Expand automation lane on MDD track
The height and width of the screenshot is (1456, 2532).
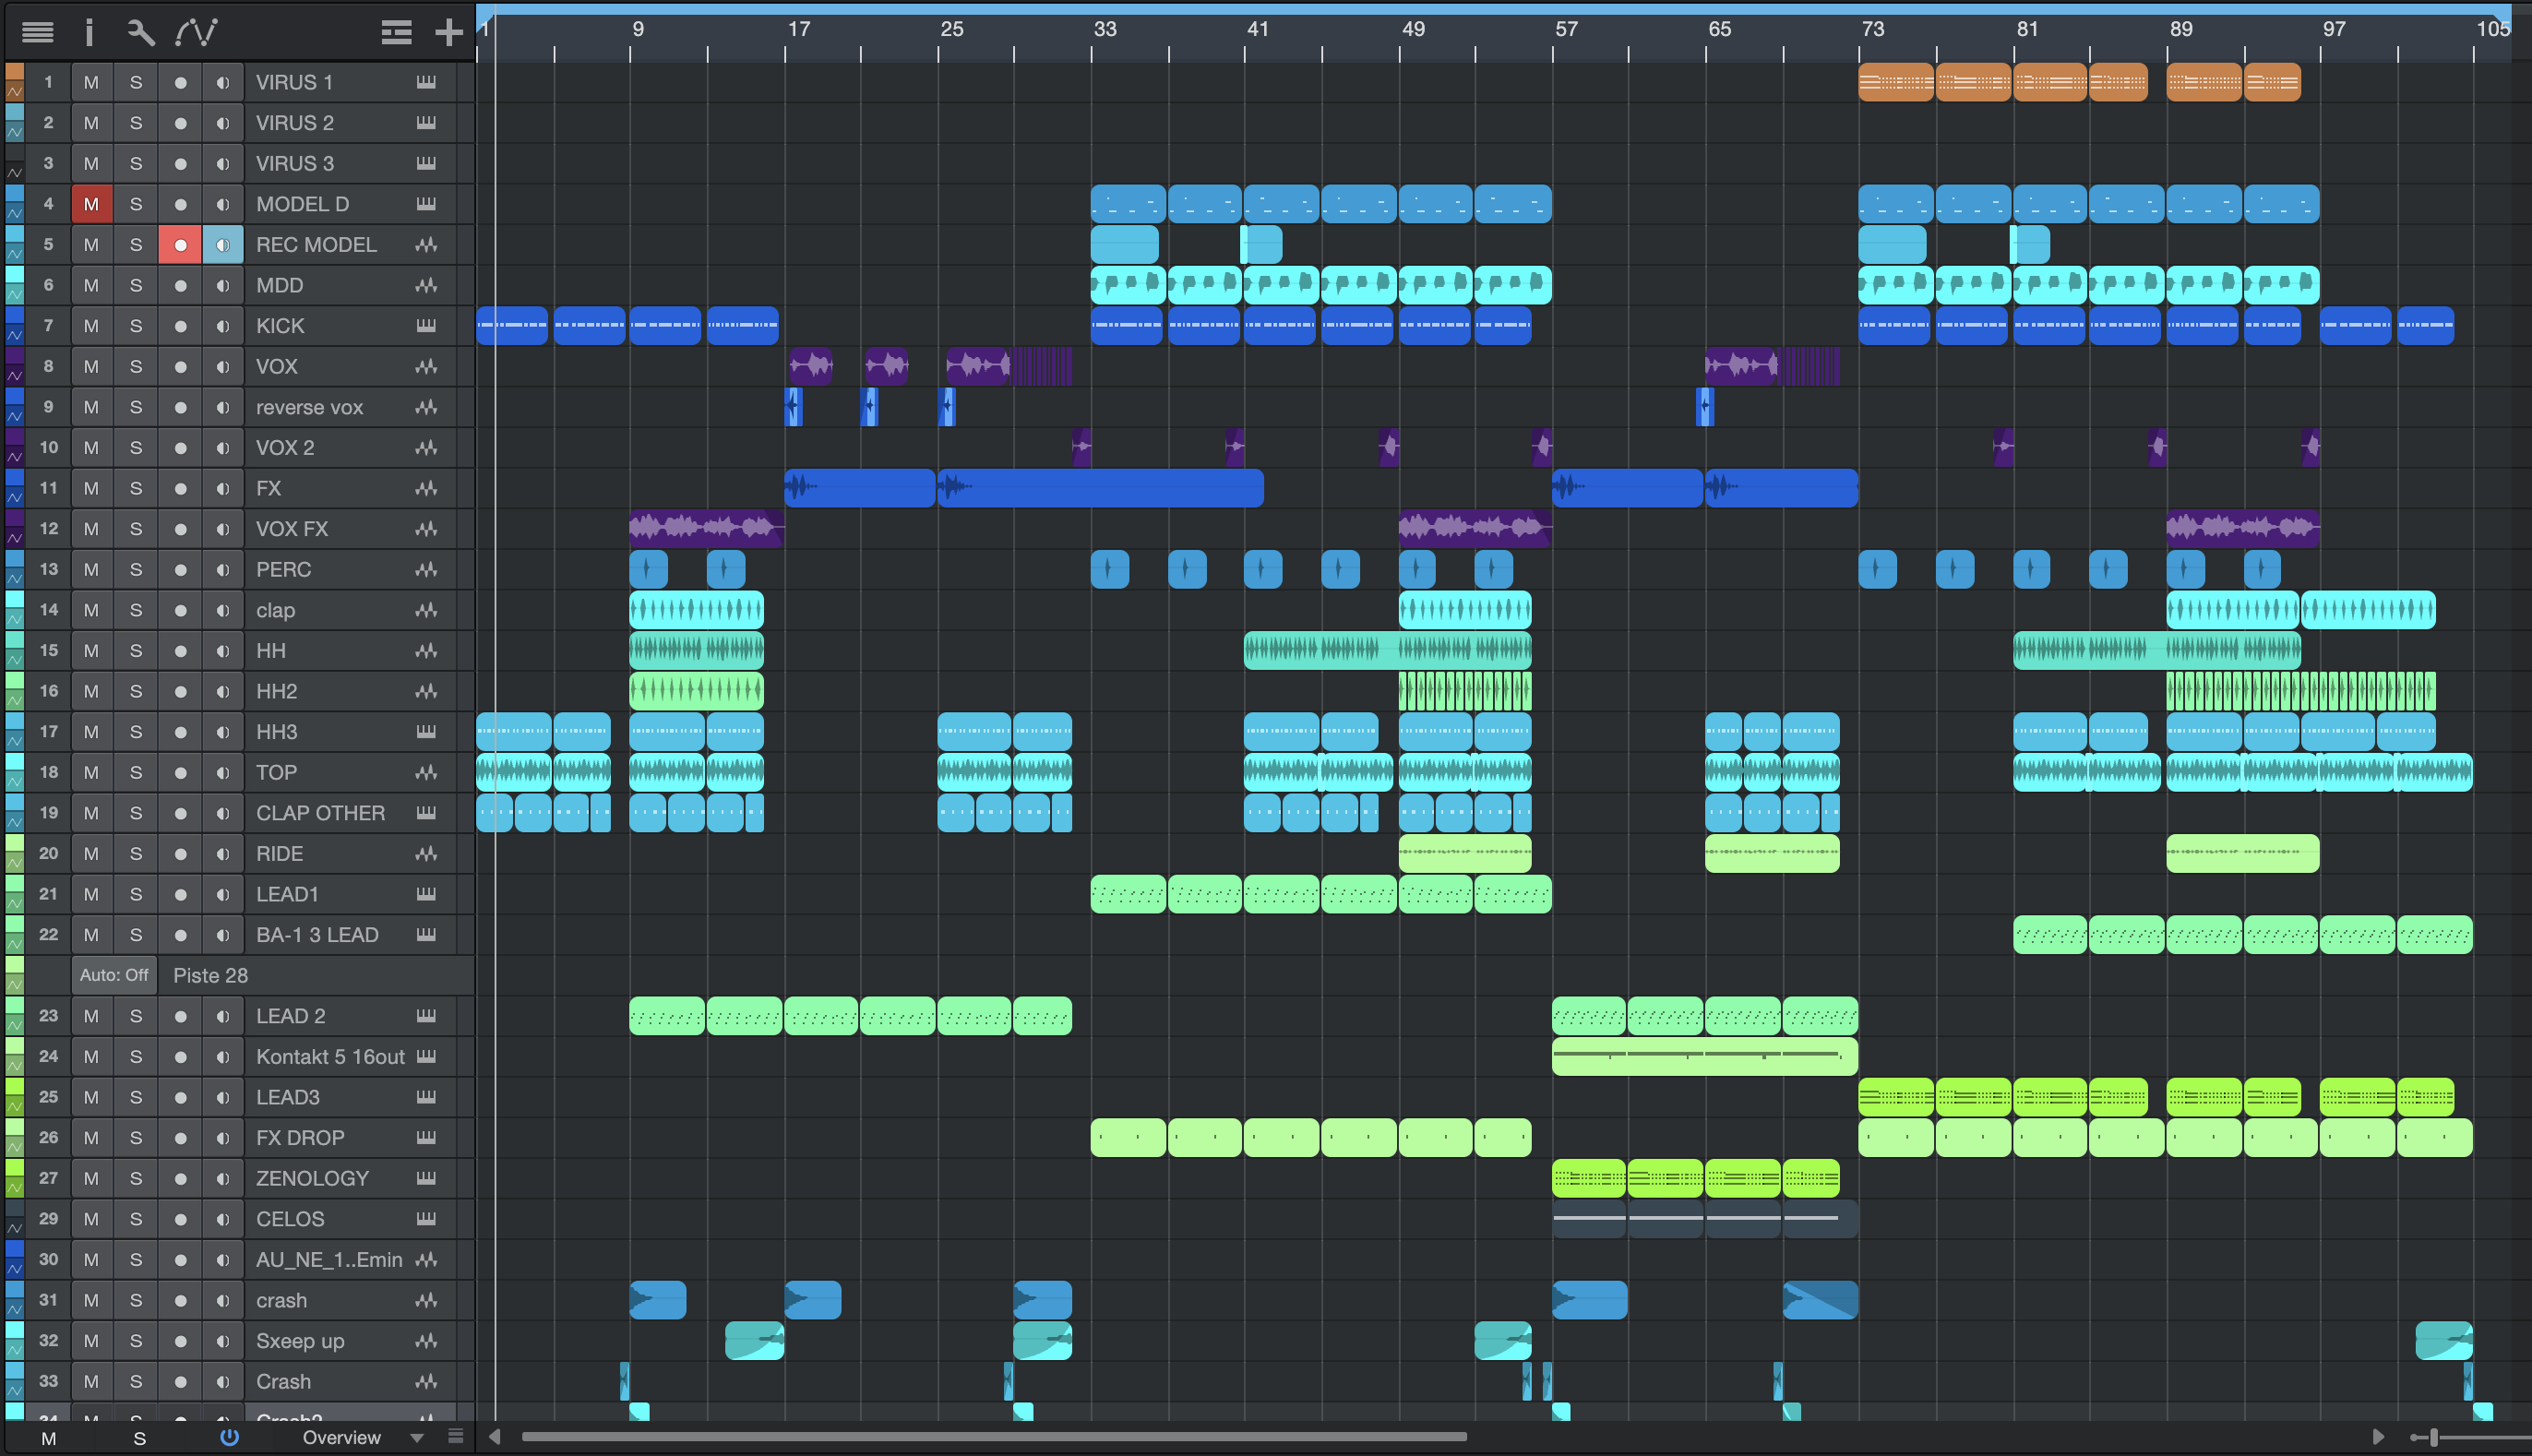click(x=15, y=294)
